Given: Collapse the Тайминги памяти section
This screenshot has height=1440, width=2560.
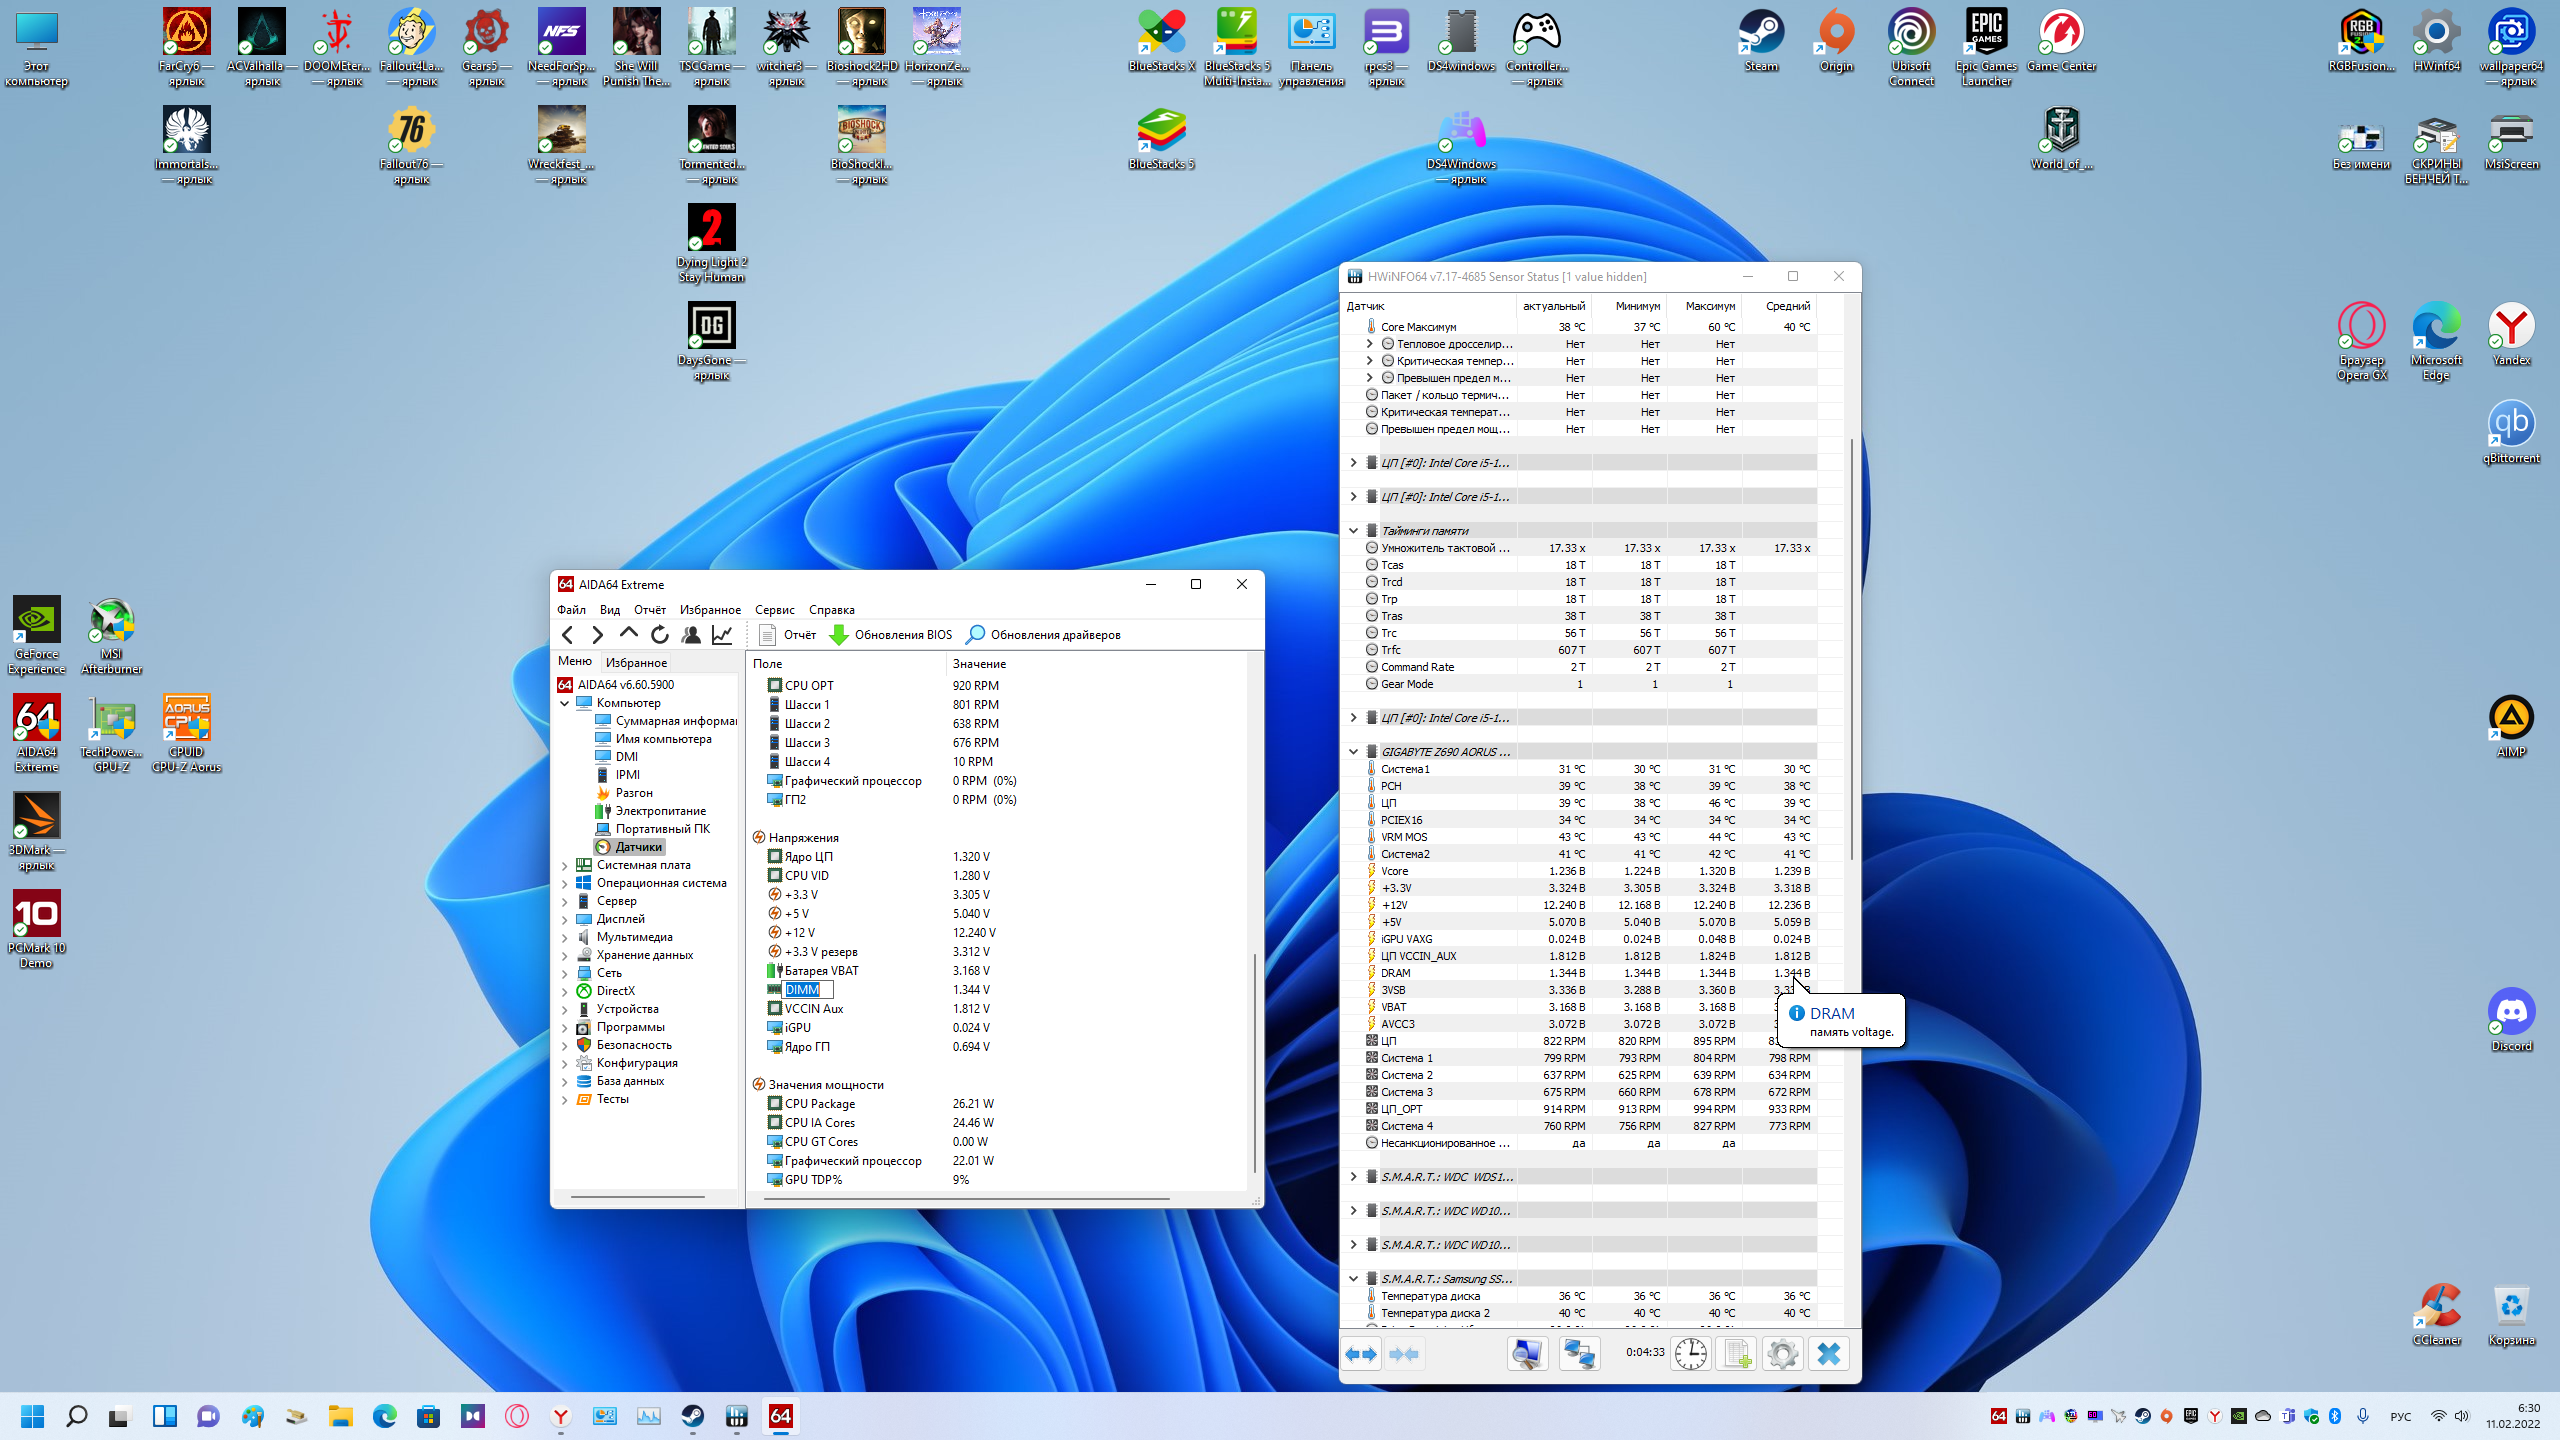Looking at the screenshot, I should [1353, 531].
